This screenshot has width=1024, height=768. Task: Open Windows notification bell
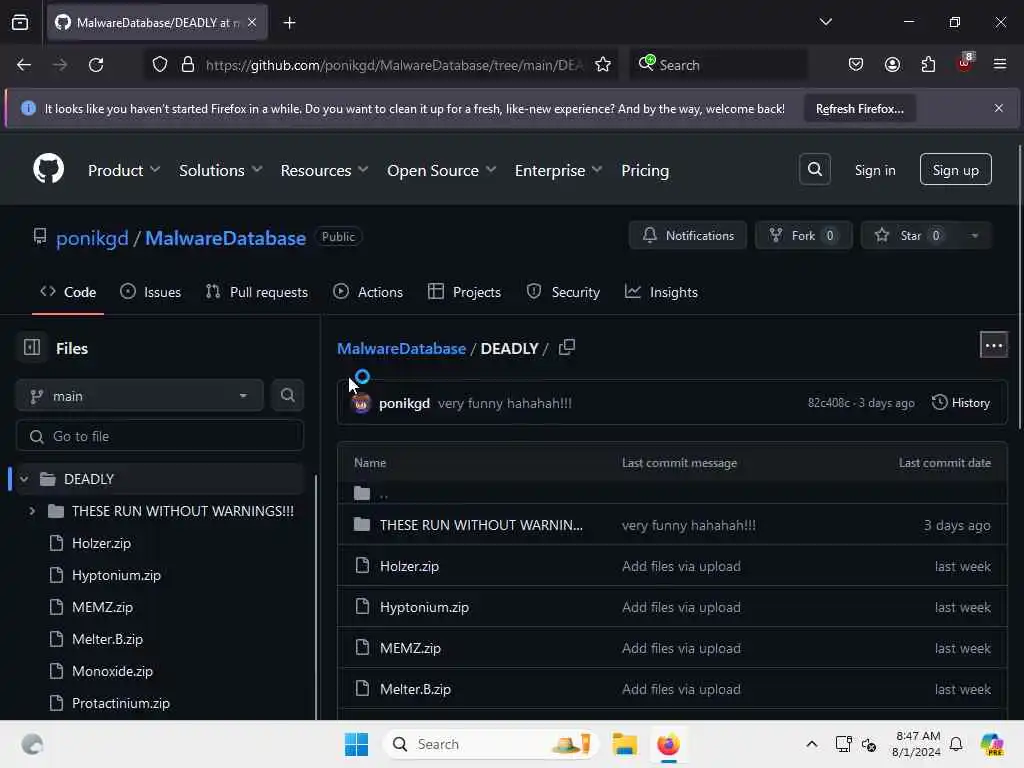[x=956, y=744]
